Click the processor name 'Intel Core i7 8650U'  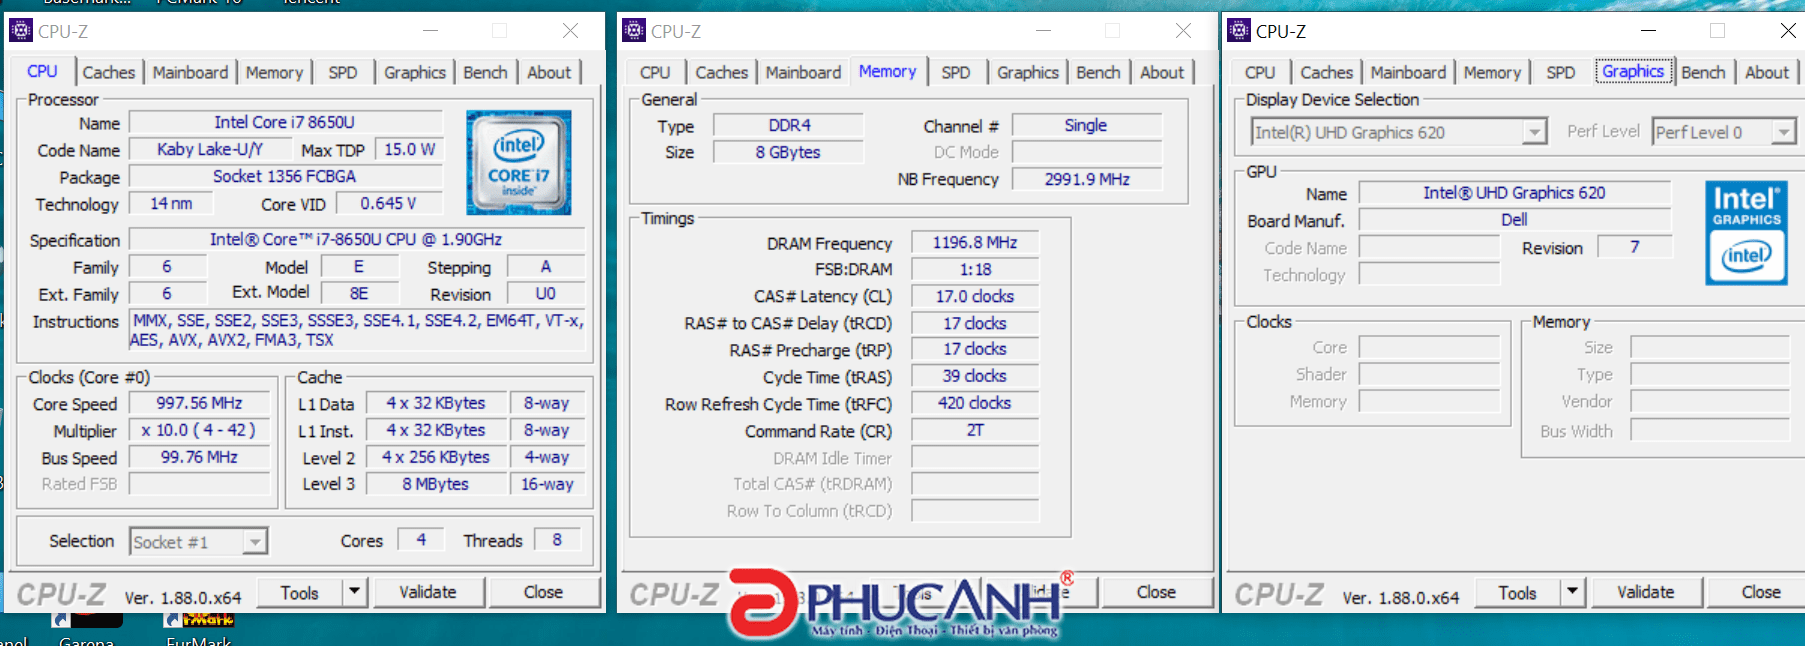point(285,122)
